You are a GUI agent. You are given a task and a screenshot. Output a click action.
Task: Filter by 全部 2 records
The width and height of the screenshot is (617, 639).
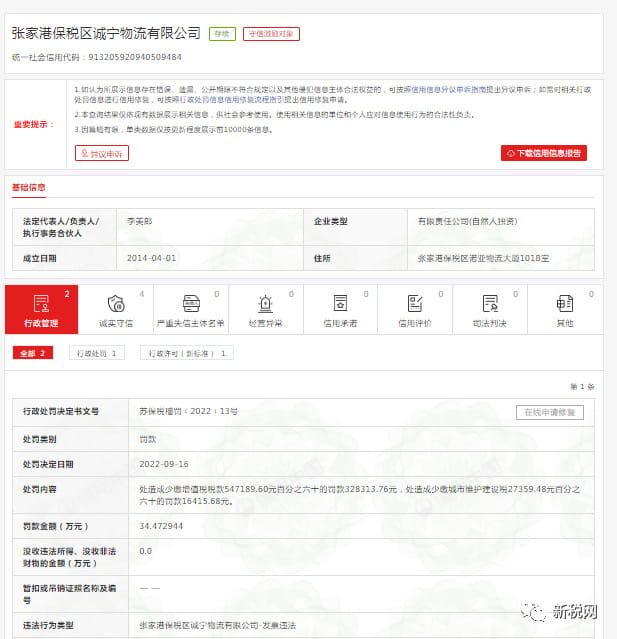click(x=32, y=353)
